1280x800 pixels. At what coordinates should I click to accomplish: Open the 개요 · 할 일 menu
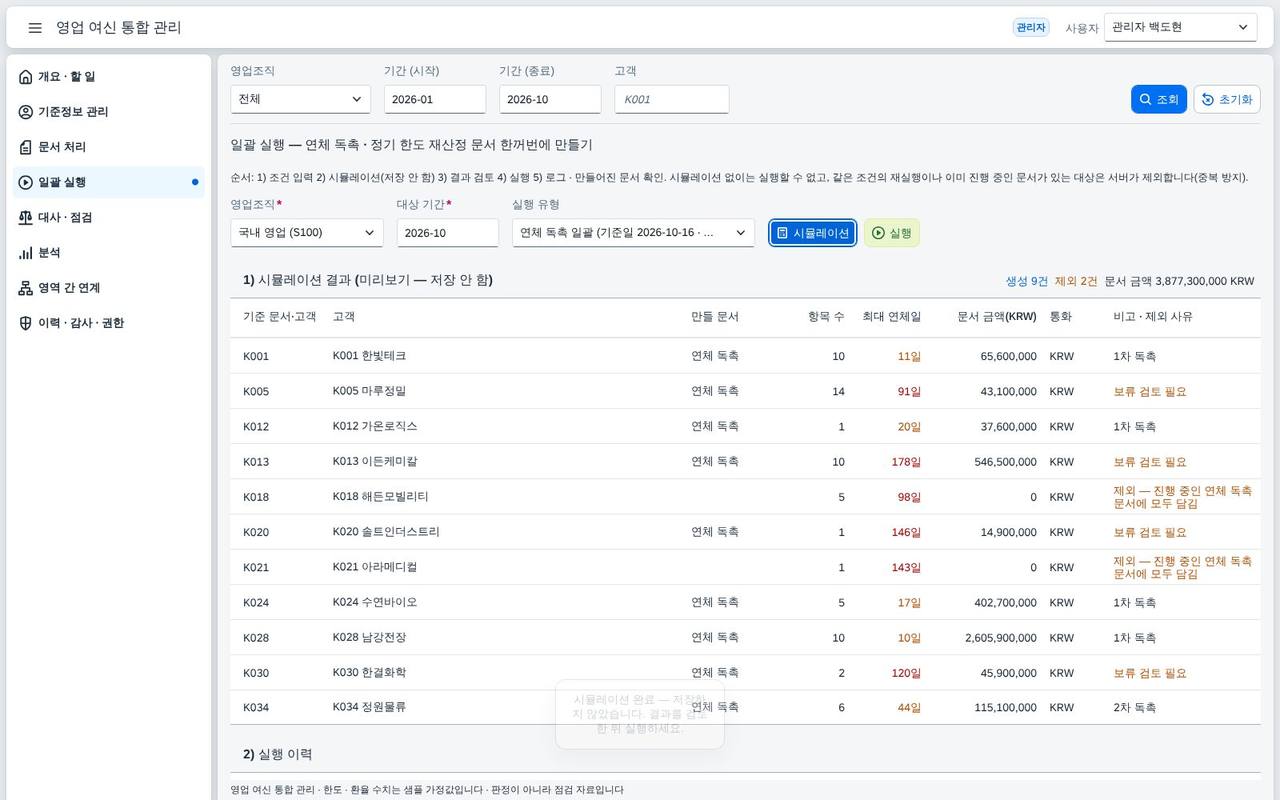pos(108,77)
